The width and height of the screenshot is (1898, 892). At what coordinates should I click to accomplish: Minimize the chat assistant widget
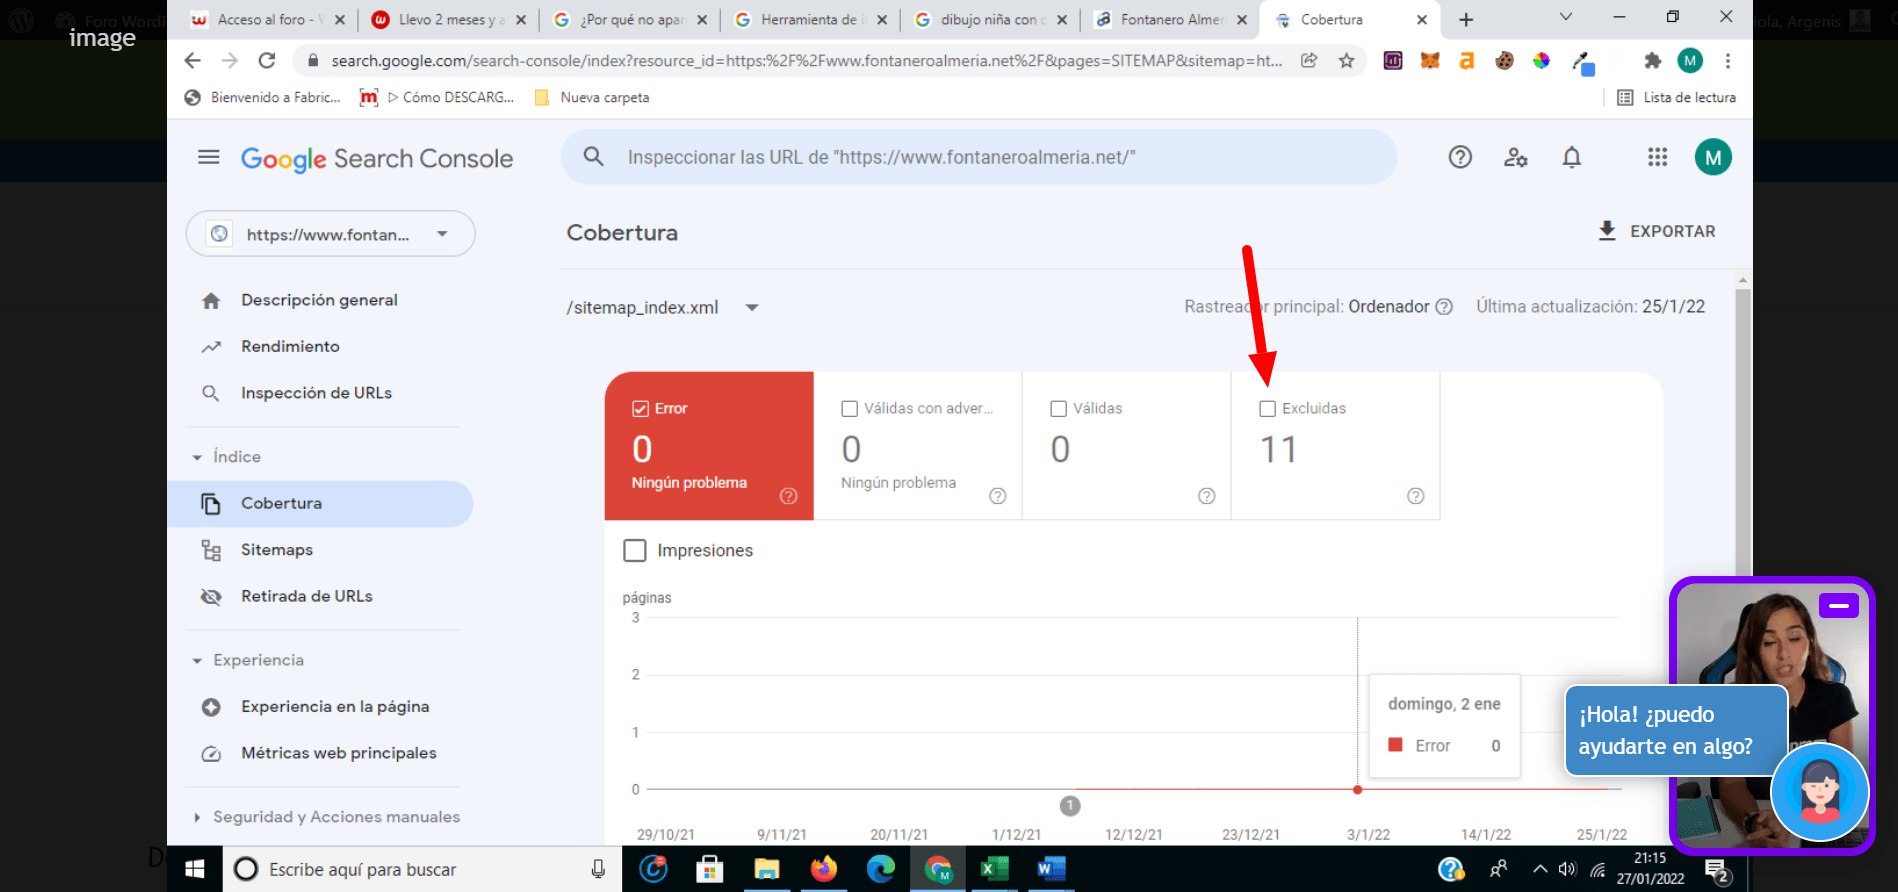[1839, 606]
